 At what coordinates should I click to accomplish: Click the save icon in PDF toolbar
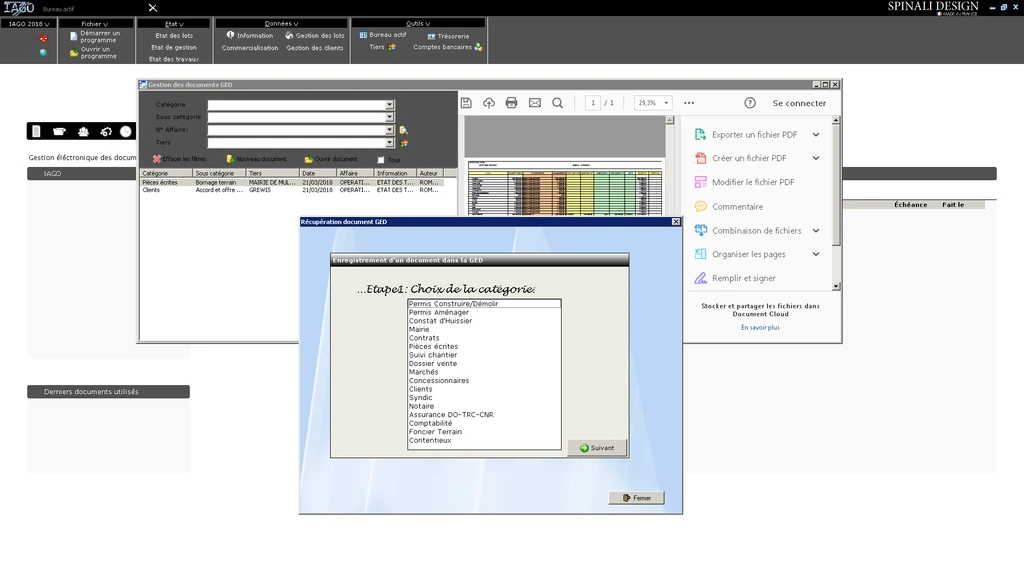click(x=466, y=103)
